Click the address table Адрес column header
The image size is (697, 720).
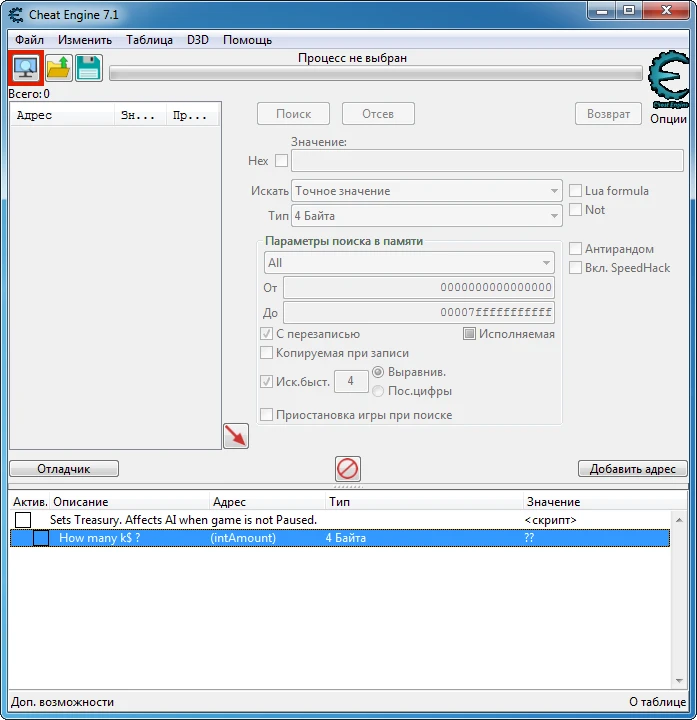(268, 502)
